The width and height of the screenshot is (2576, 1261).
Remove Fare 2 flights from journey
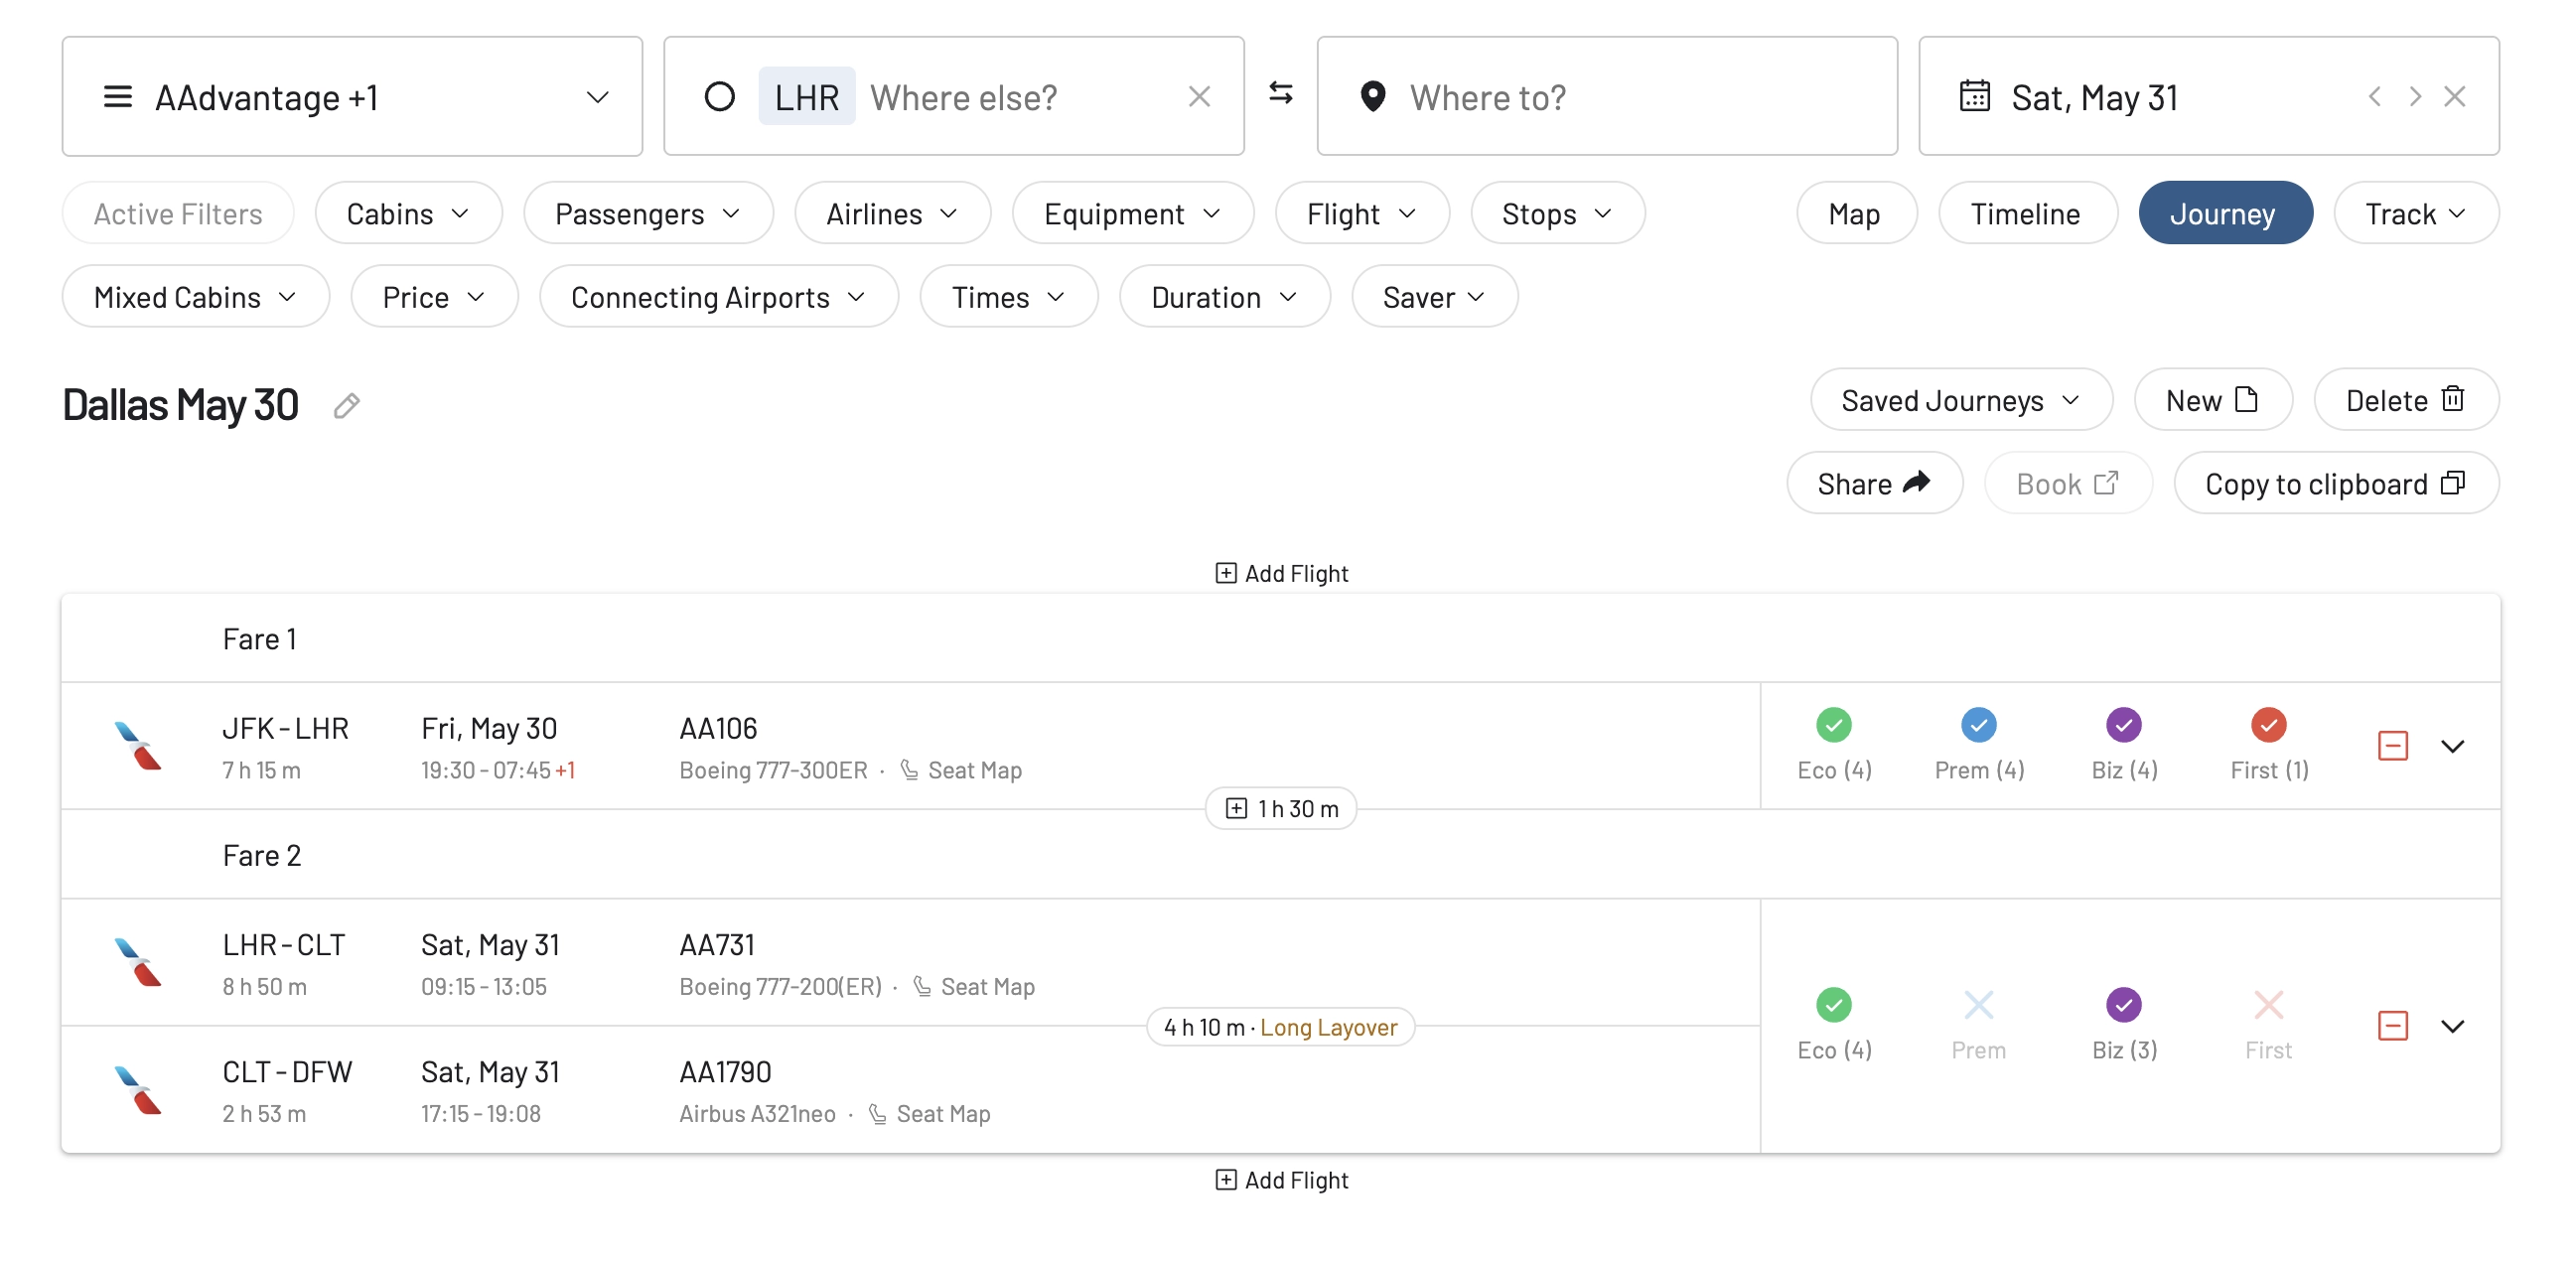click(2392, 1025)
